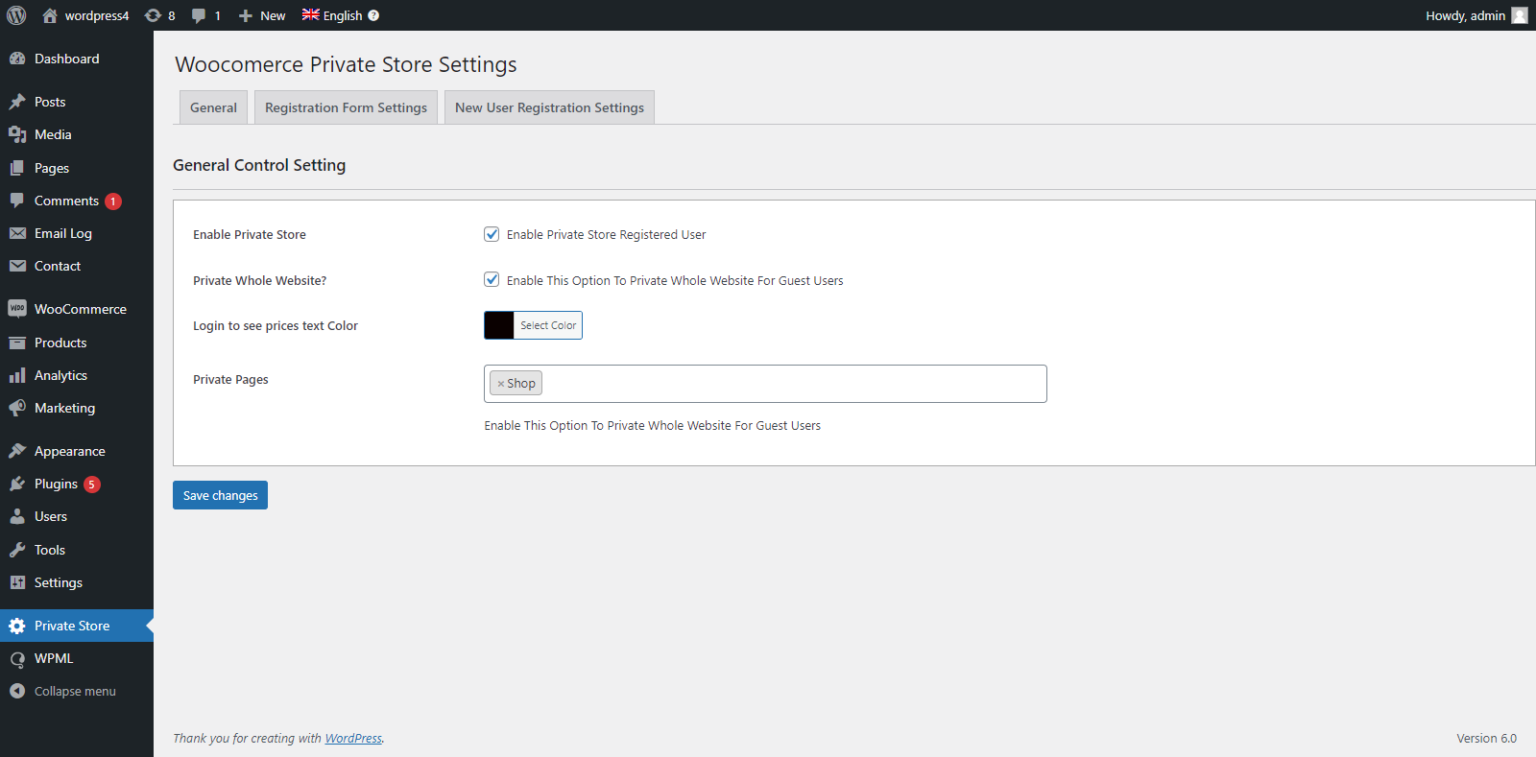
Task: Open the Analytics section icon
Action: (x=18, y=375)
